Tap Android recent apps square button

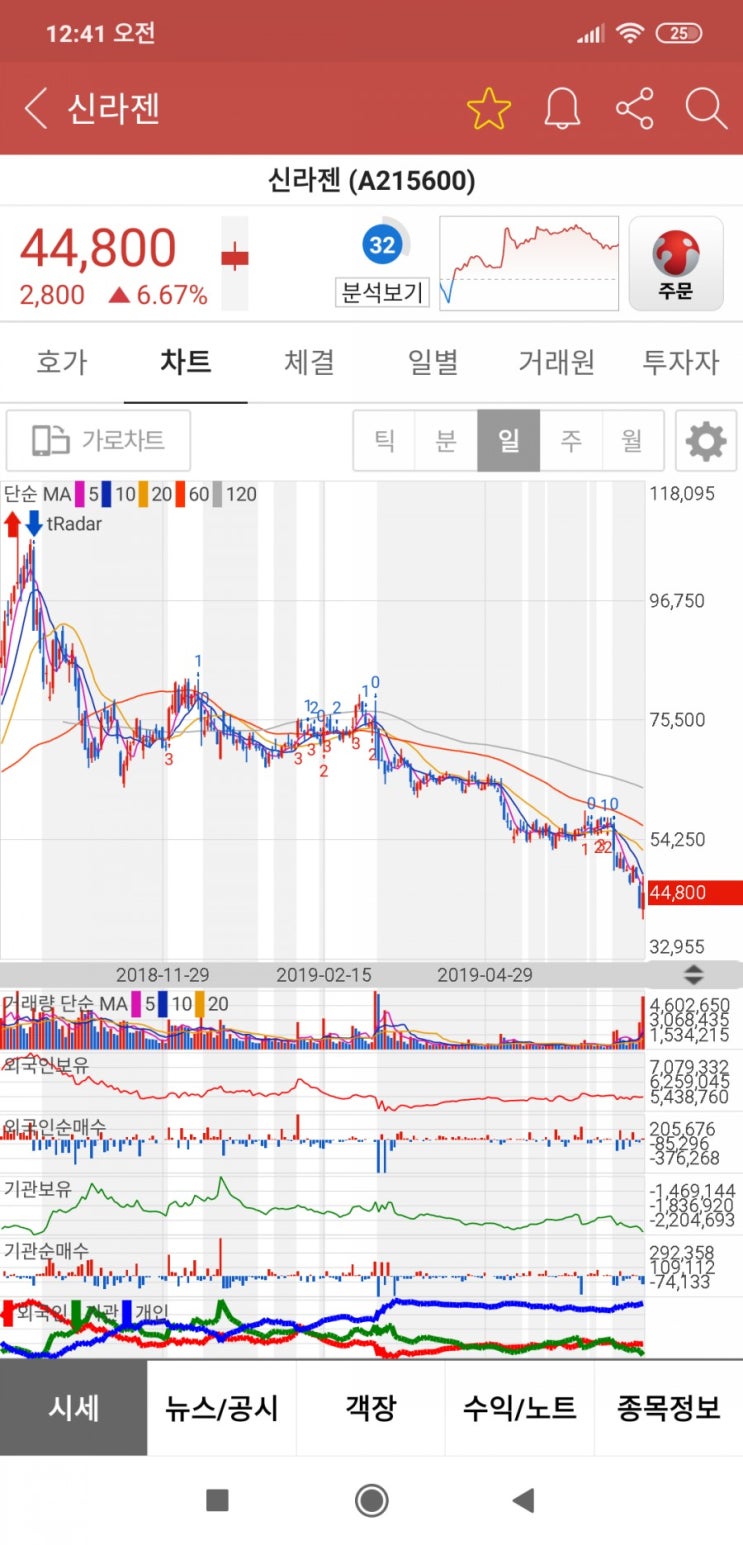tap(217, 1500)
